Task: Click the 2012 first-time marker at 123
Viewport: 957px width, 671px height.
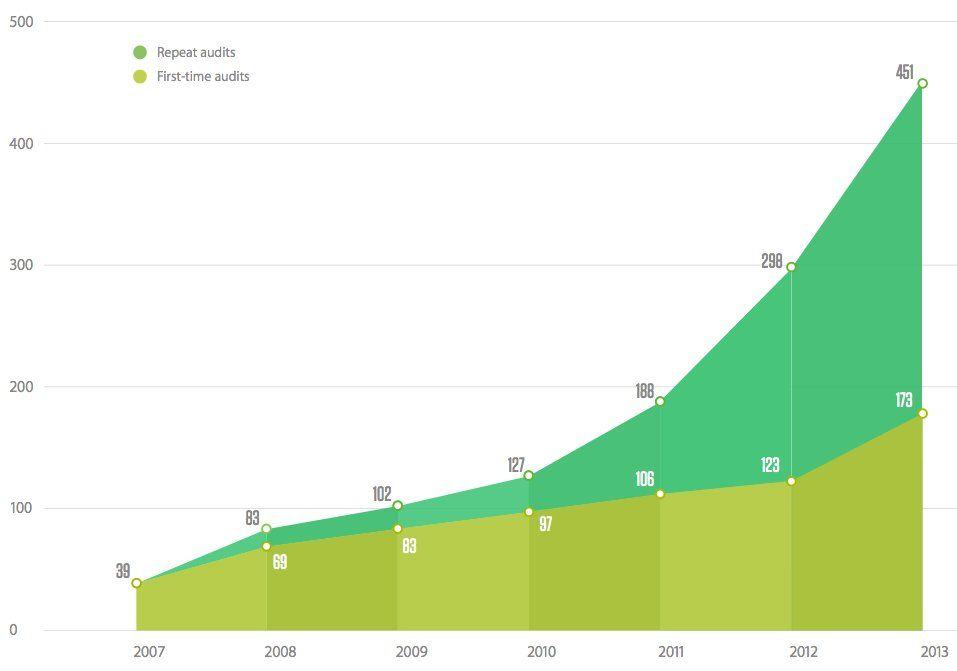Action: pyautogui.click(x=791, y=481)
